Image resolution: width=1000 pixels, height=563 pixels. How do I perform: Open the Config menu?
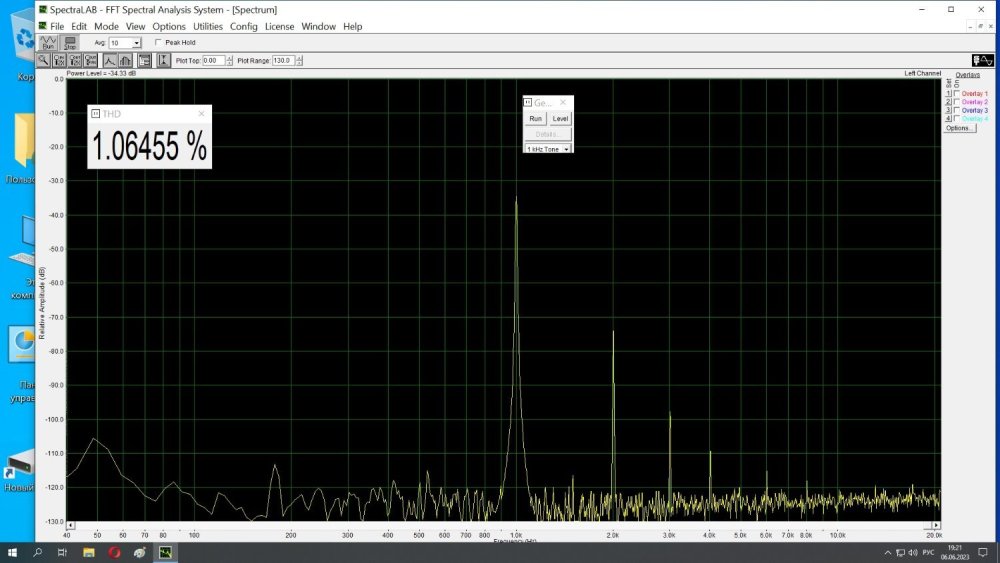(x=243, y=26)
